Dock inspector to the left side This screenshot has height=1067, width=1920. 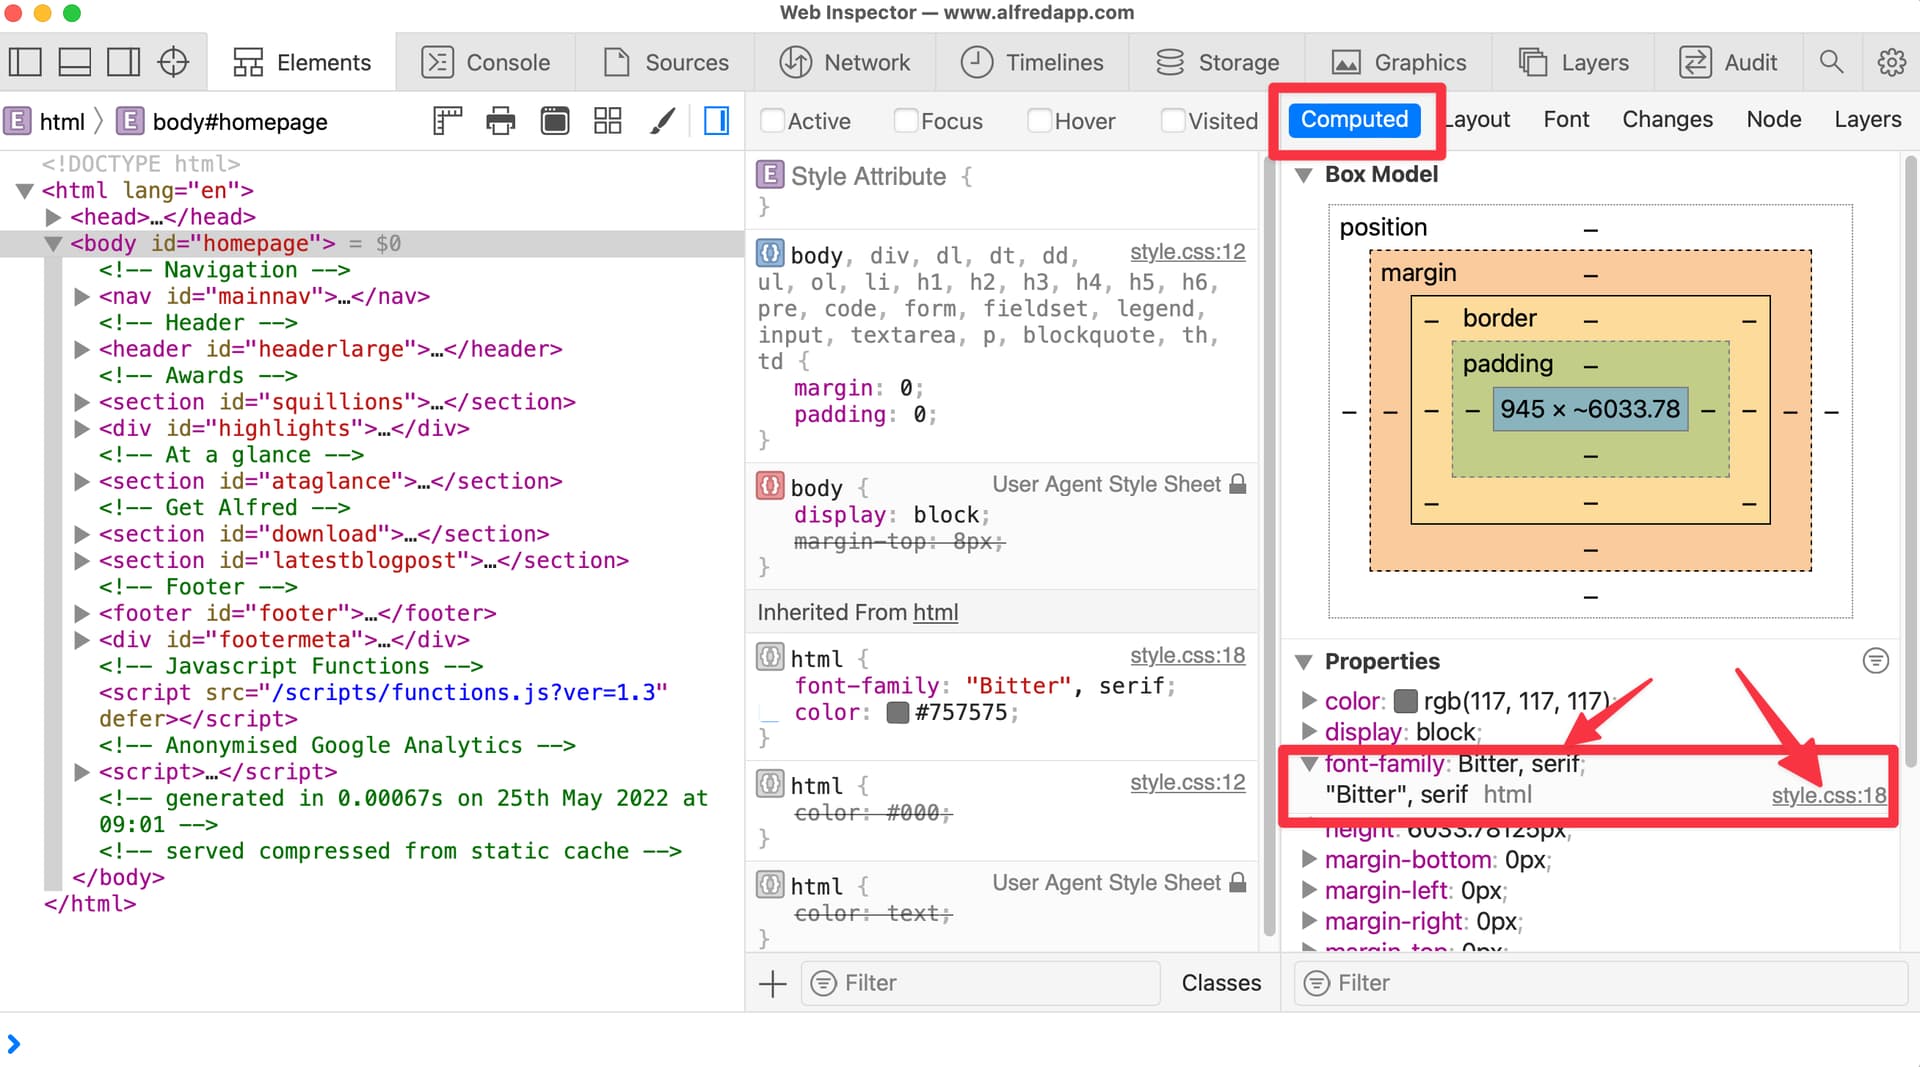(x=25, y=62)
